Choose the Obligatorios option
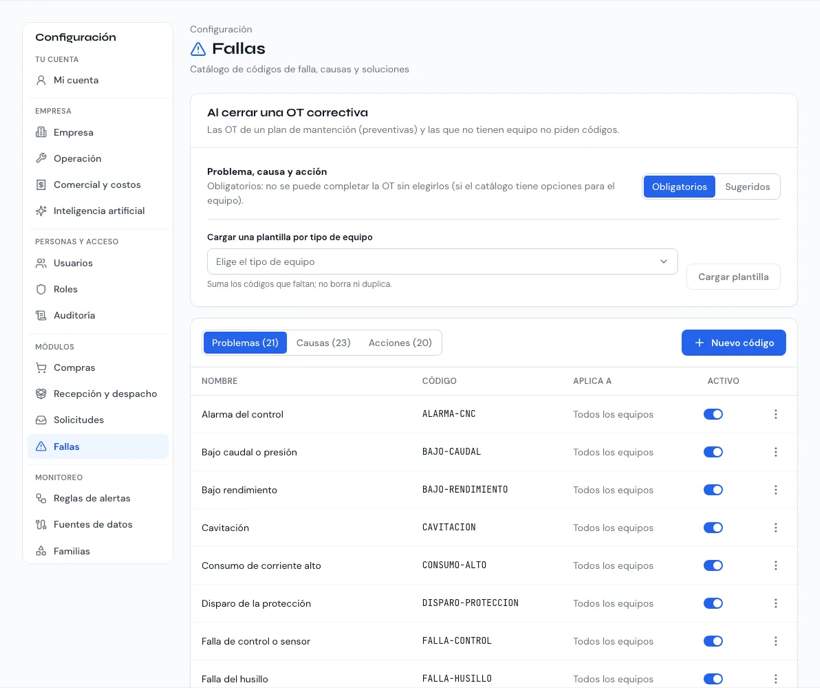 pyautogui.click(x=679, y=187)
